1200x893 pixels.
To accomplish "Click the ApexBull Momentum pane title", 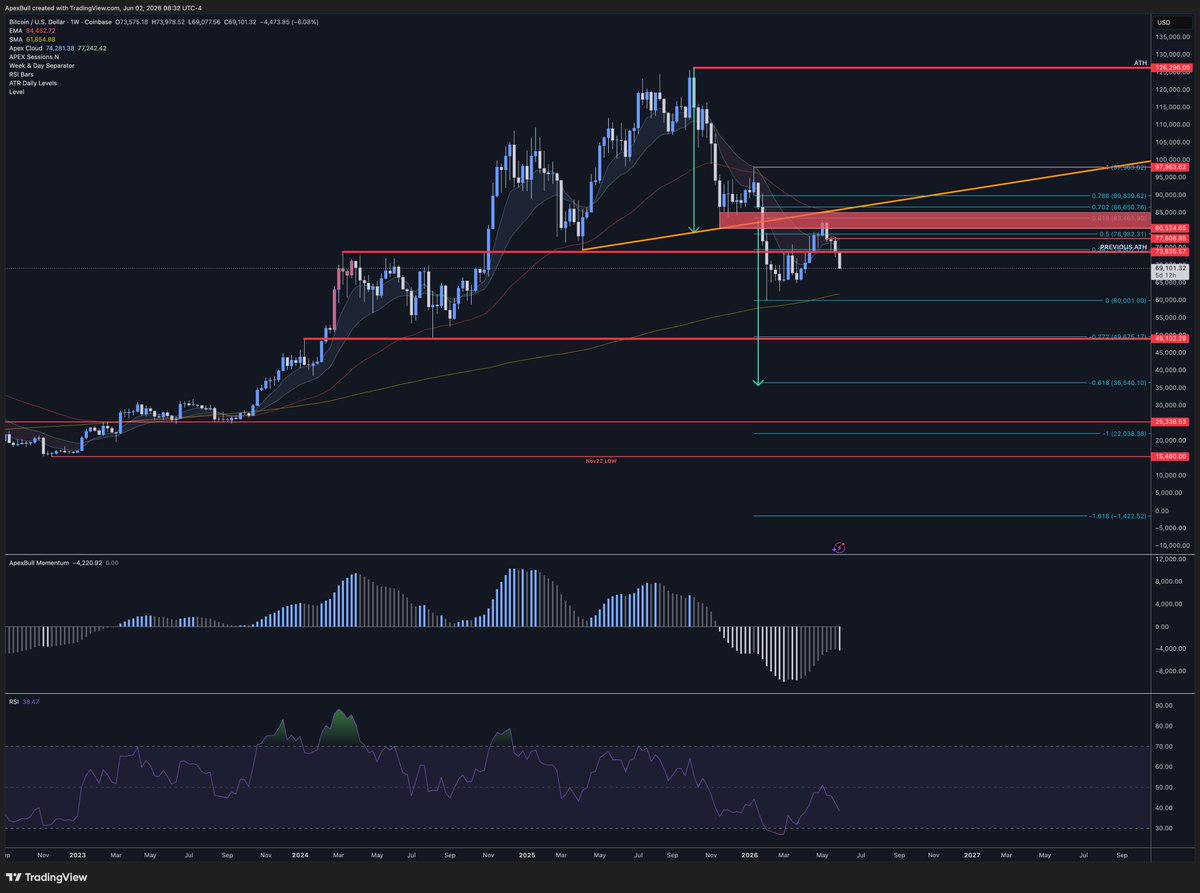I will pos(38,563).
